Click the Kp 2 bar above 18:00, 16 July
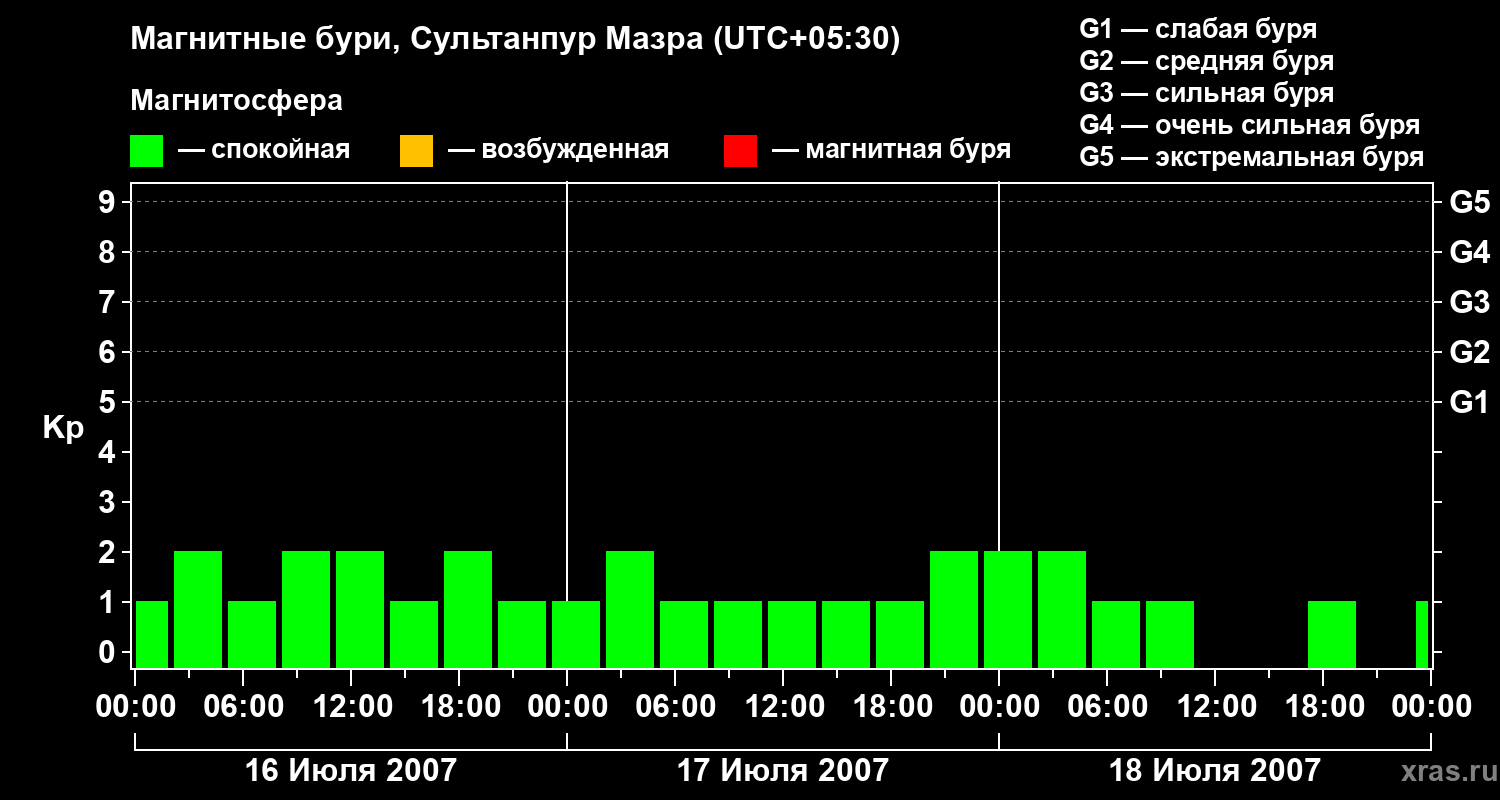1500x800 pixels. pyautogui.click(x=468, y=609)
